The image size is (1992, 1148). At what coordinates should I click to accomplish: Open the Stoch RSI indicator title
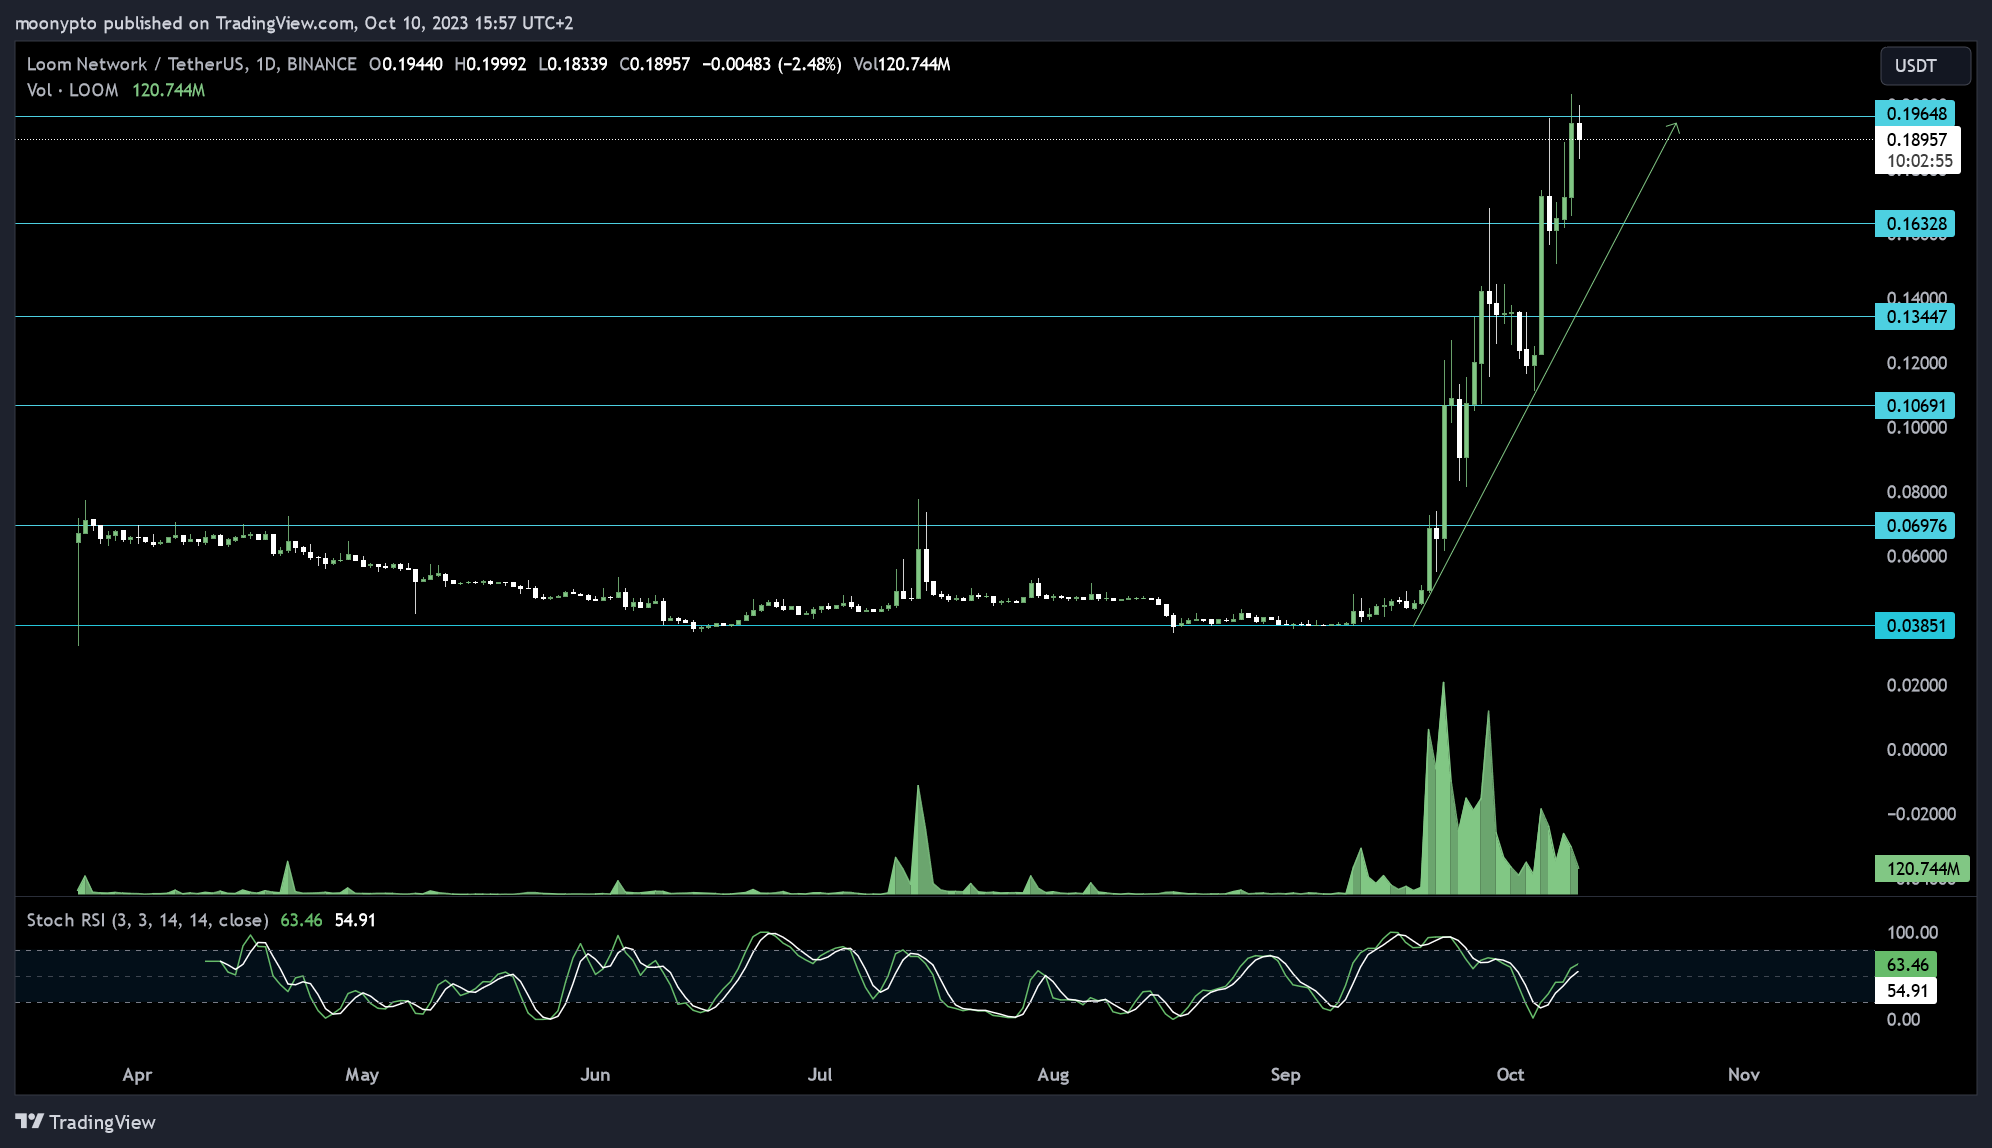pyautogui.click(x=147, y=920)
